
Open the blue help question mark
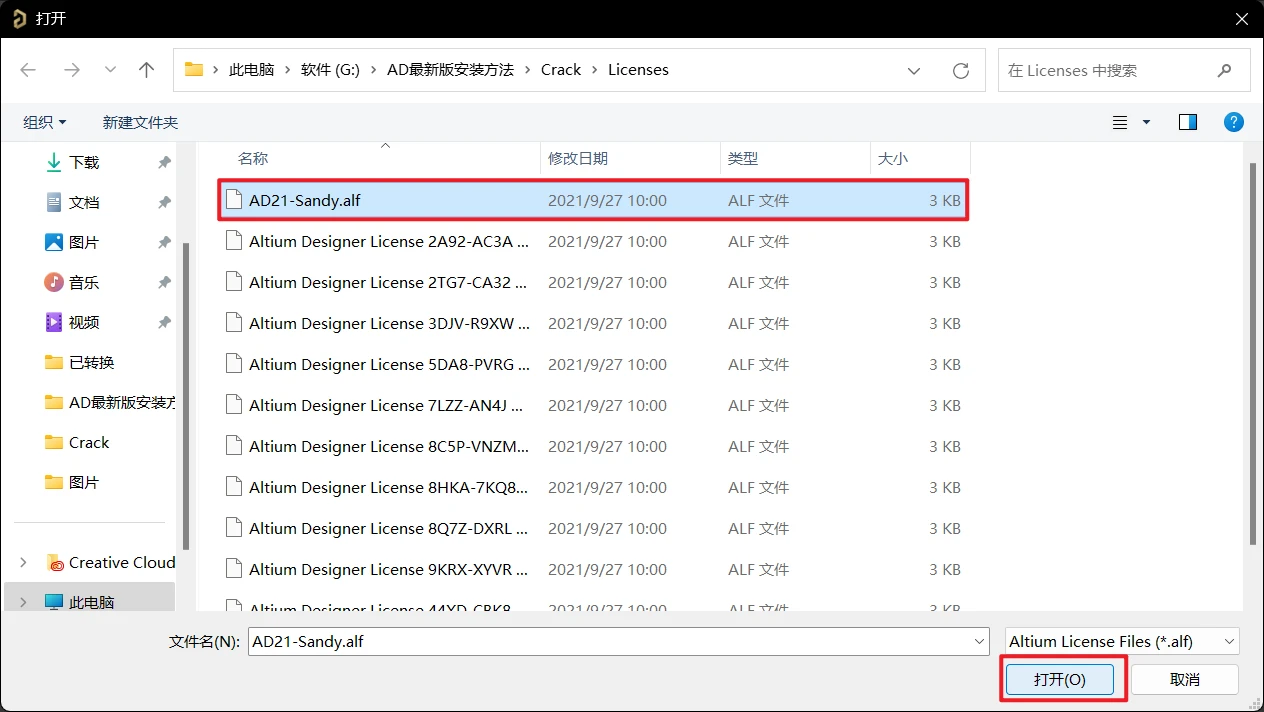[x=1233, y=122]
